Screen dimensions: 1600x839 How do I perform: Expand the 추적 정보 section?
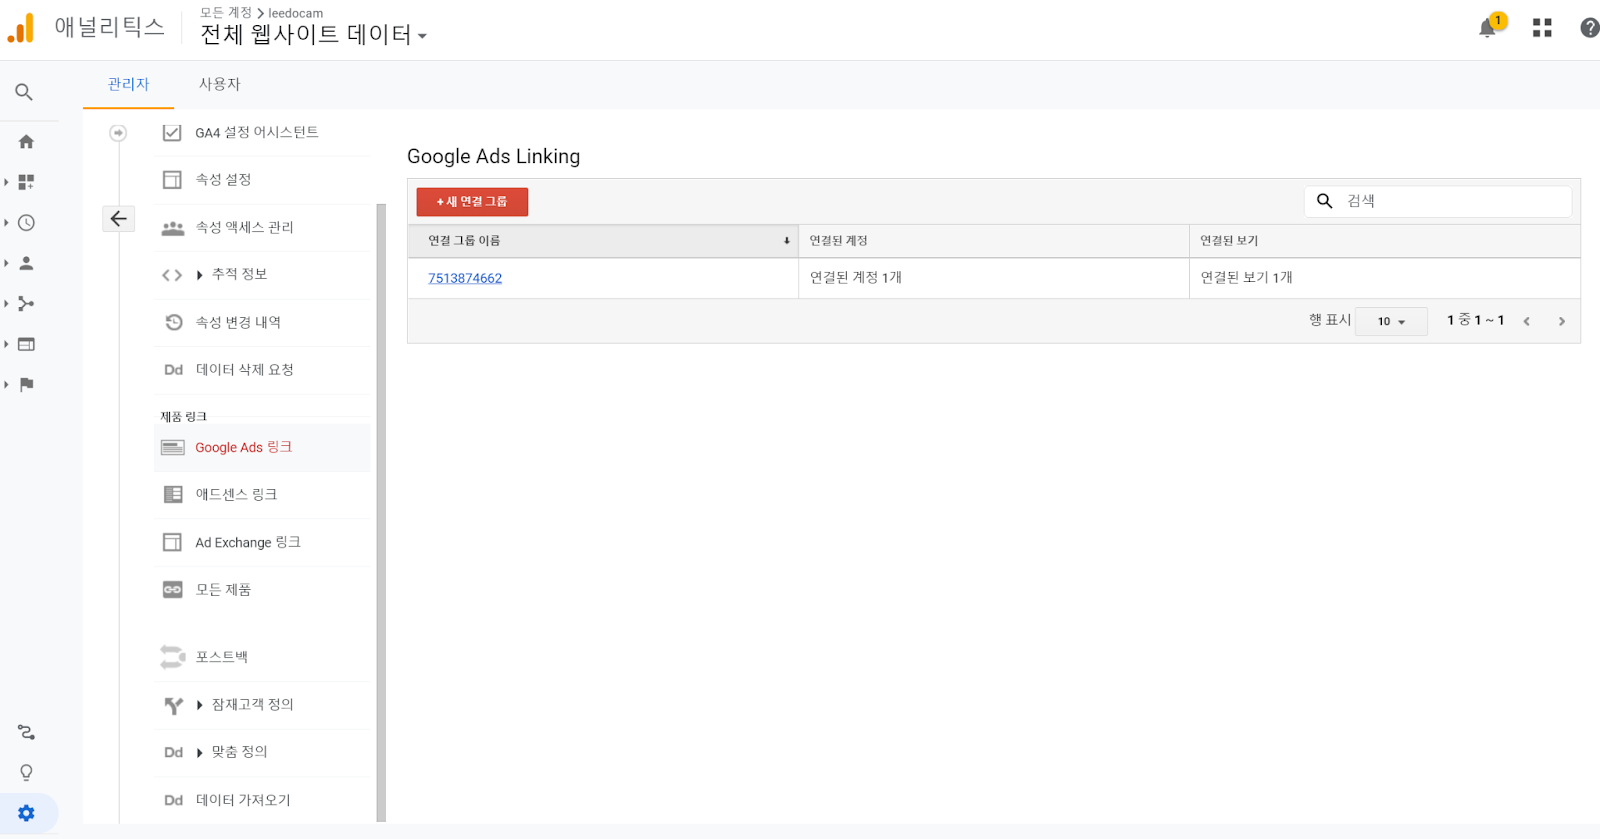[x=200, y=275]
